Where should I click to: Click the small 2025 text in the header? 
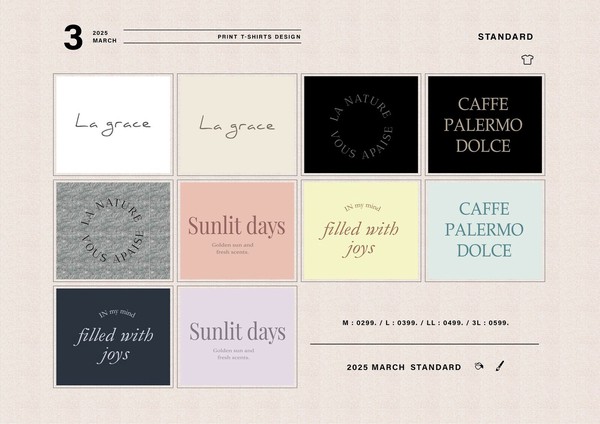(x=100, y=33)
